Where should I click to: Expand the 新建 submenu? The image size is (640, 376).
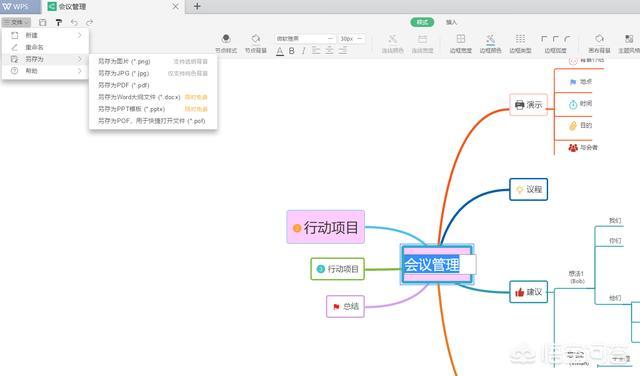point(46,36)
